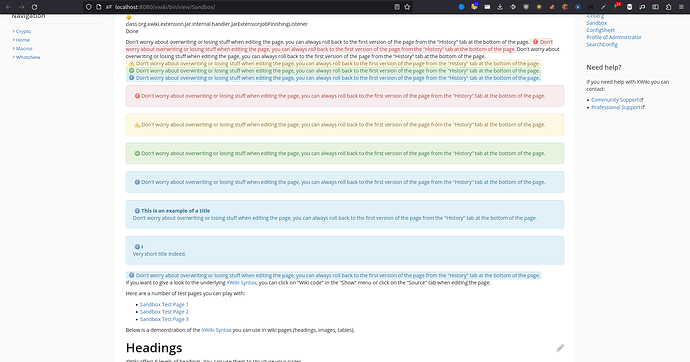Open the SearchConfig link
The height and width of the screenshot is (362, 690).
[602, 44]
